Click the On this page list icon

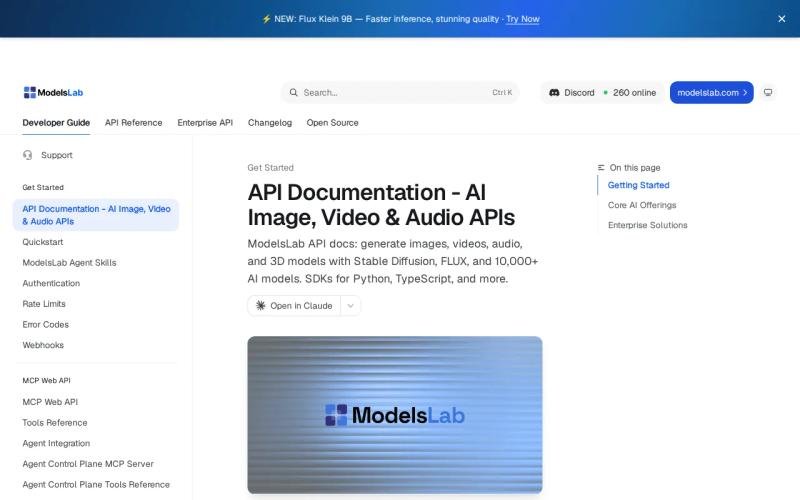click(601, 168)
